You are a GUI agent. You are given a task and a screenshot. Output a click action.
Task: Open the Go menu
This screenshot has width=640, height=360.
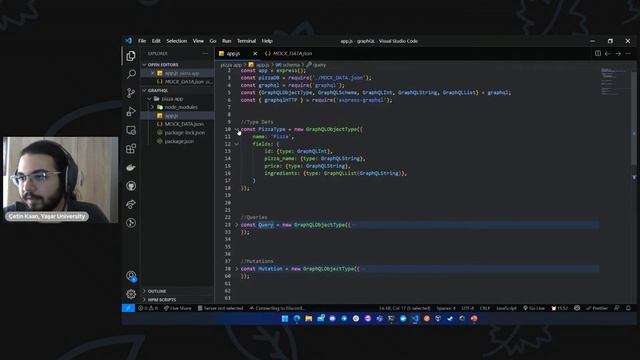tap(213, 41)
